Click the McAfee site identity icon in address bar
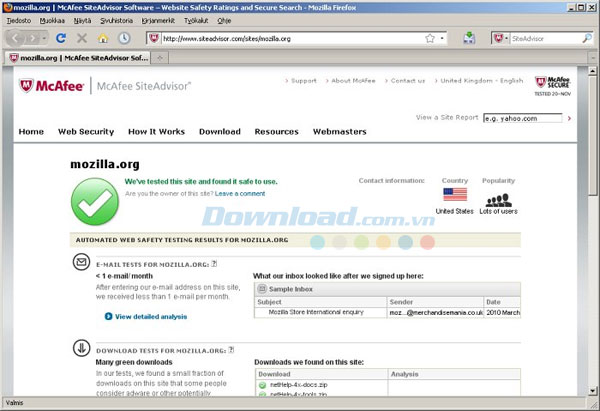Screen dimensions: 600x411 pyautogui.click(x=154, y=38)
